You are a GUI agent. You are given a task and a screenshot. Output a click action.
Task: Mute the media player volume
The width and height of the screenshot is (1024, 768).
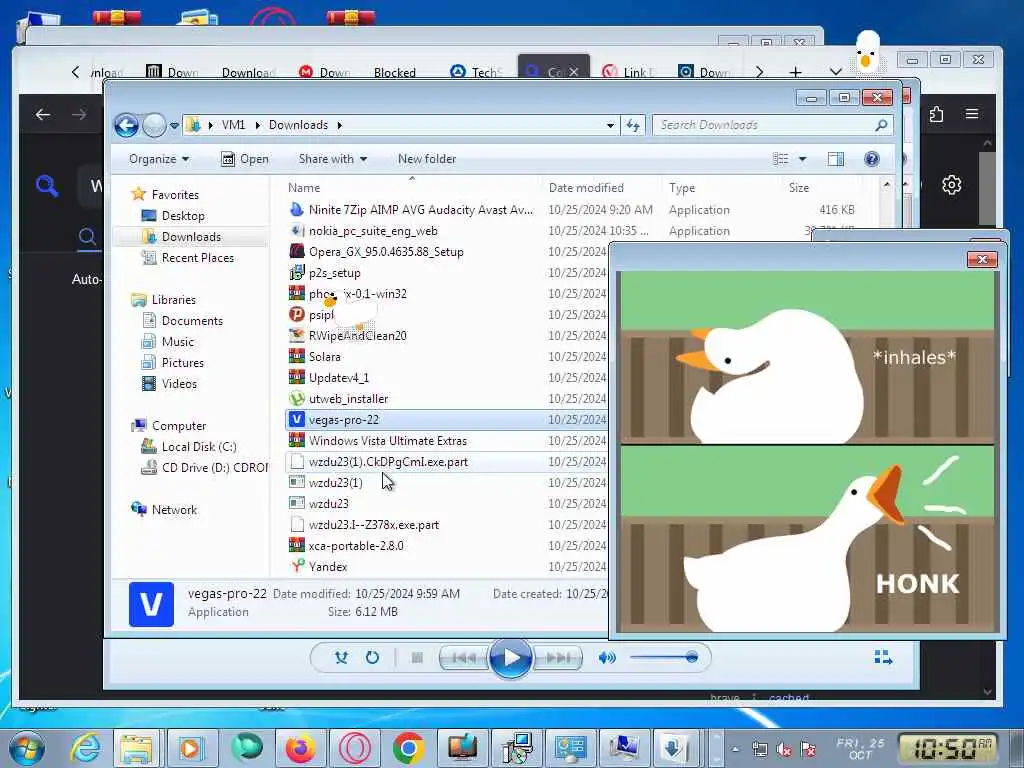pos(607,658)
